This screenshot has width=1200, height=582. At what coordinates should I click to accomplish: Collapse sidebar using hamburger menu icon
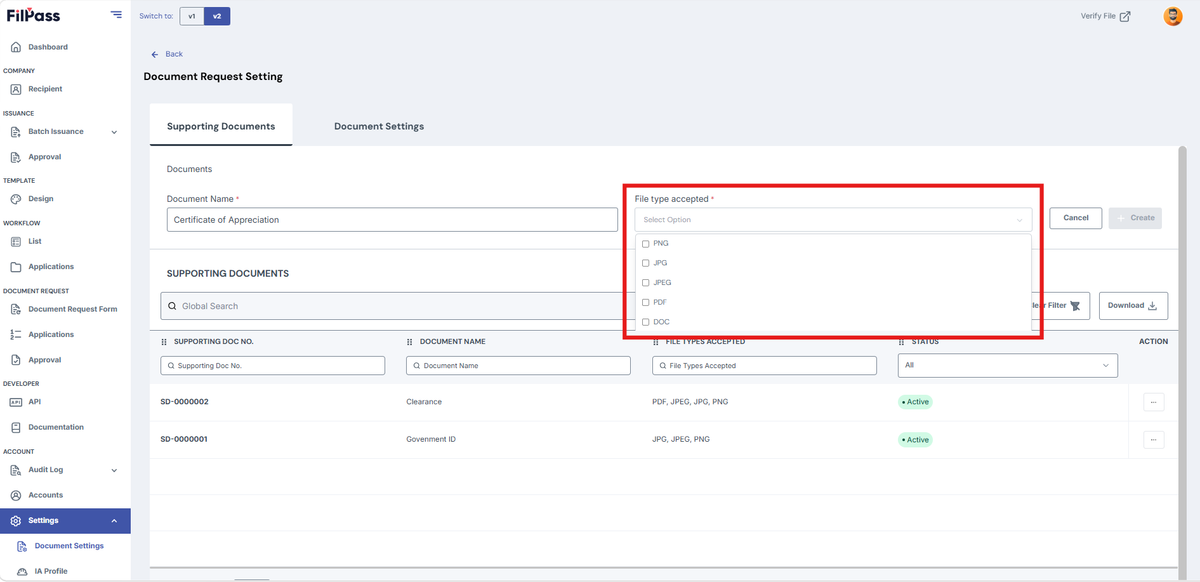[x=117, y=15]
